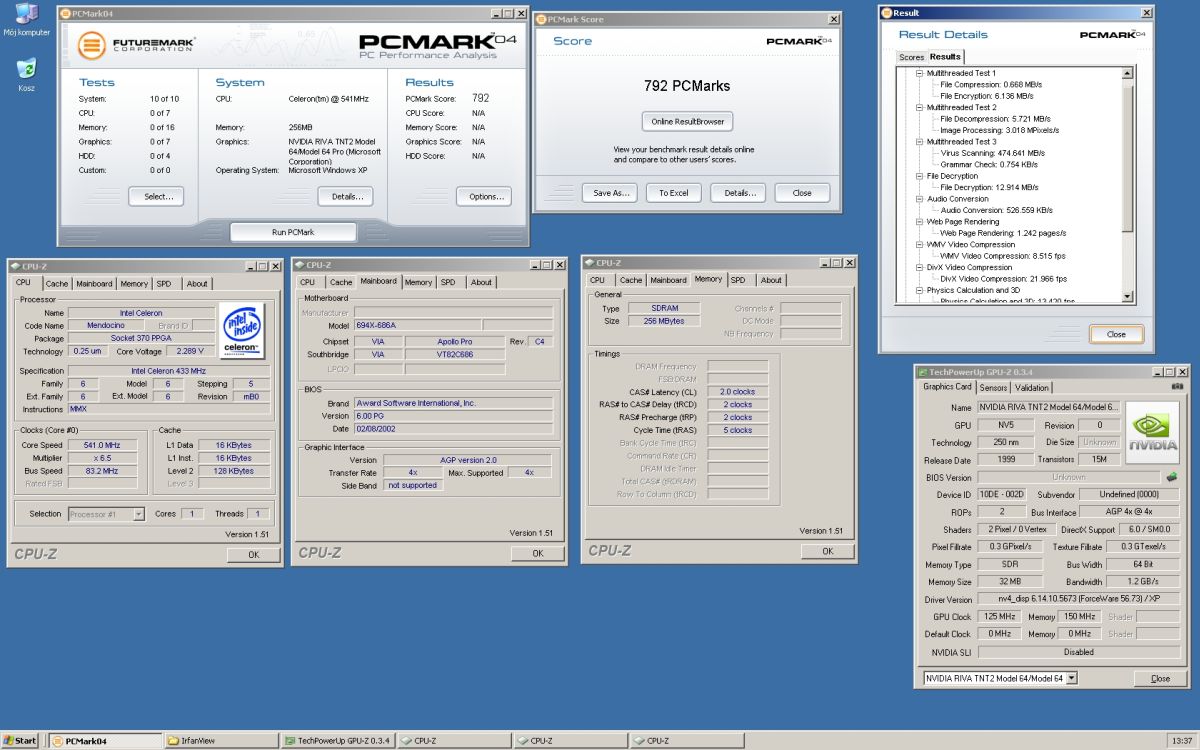Click the Run PCMark button
Viewport: 1200px width, 750px height.
(293, 232)
